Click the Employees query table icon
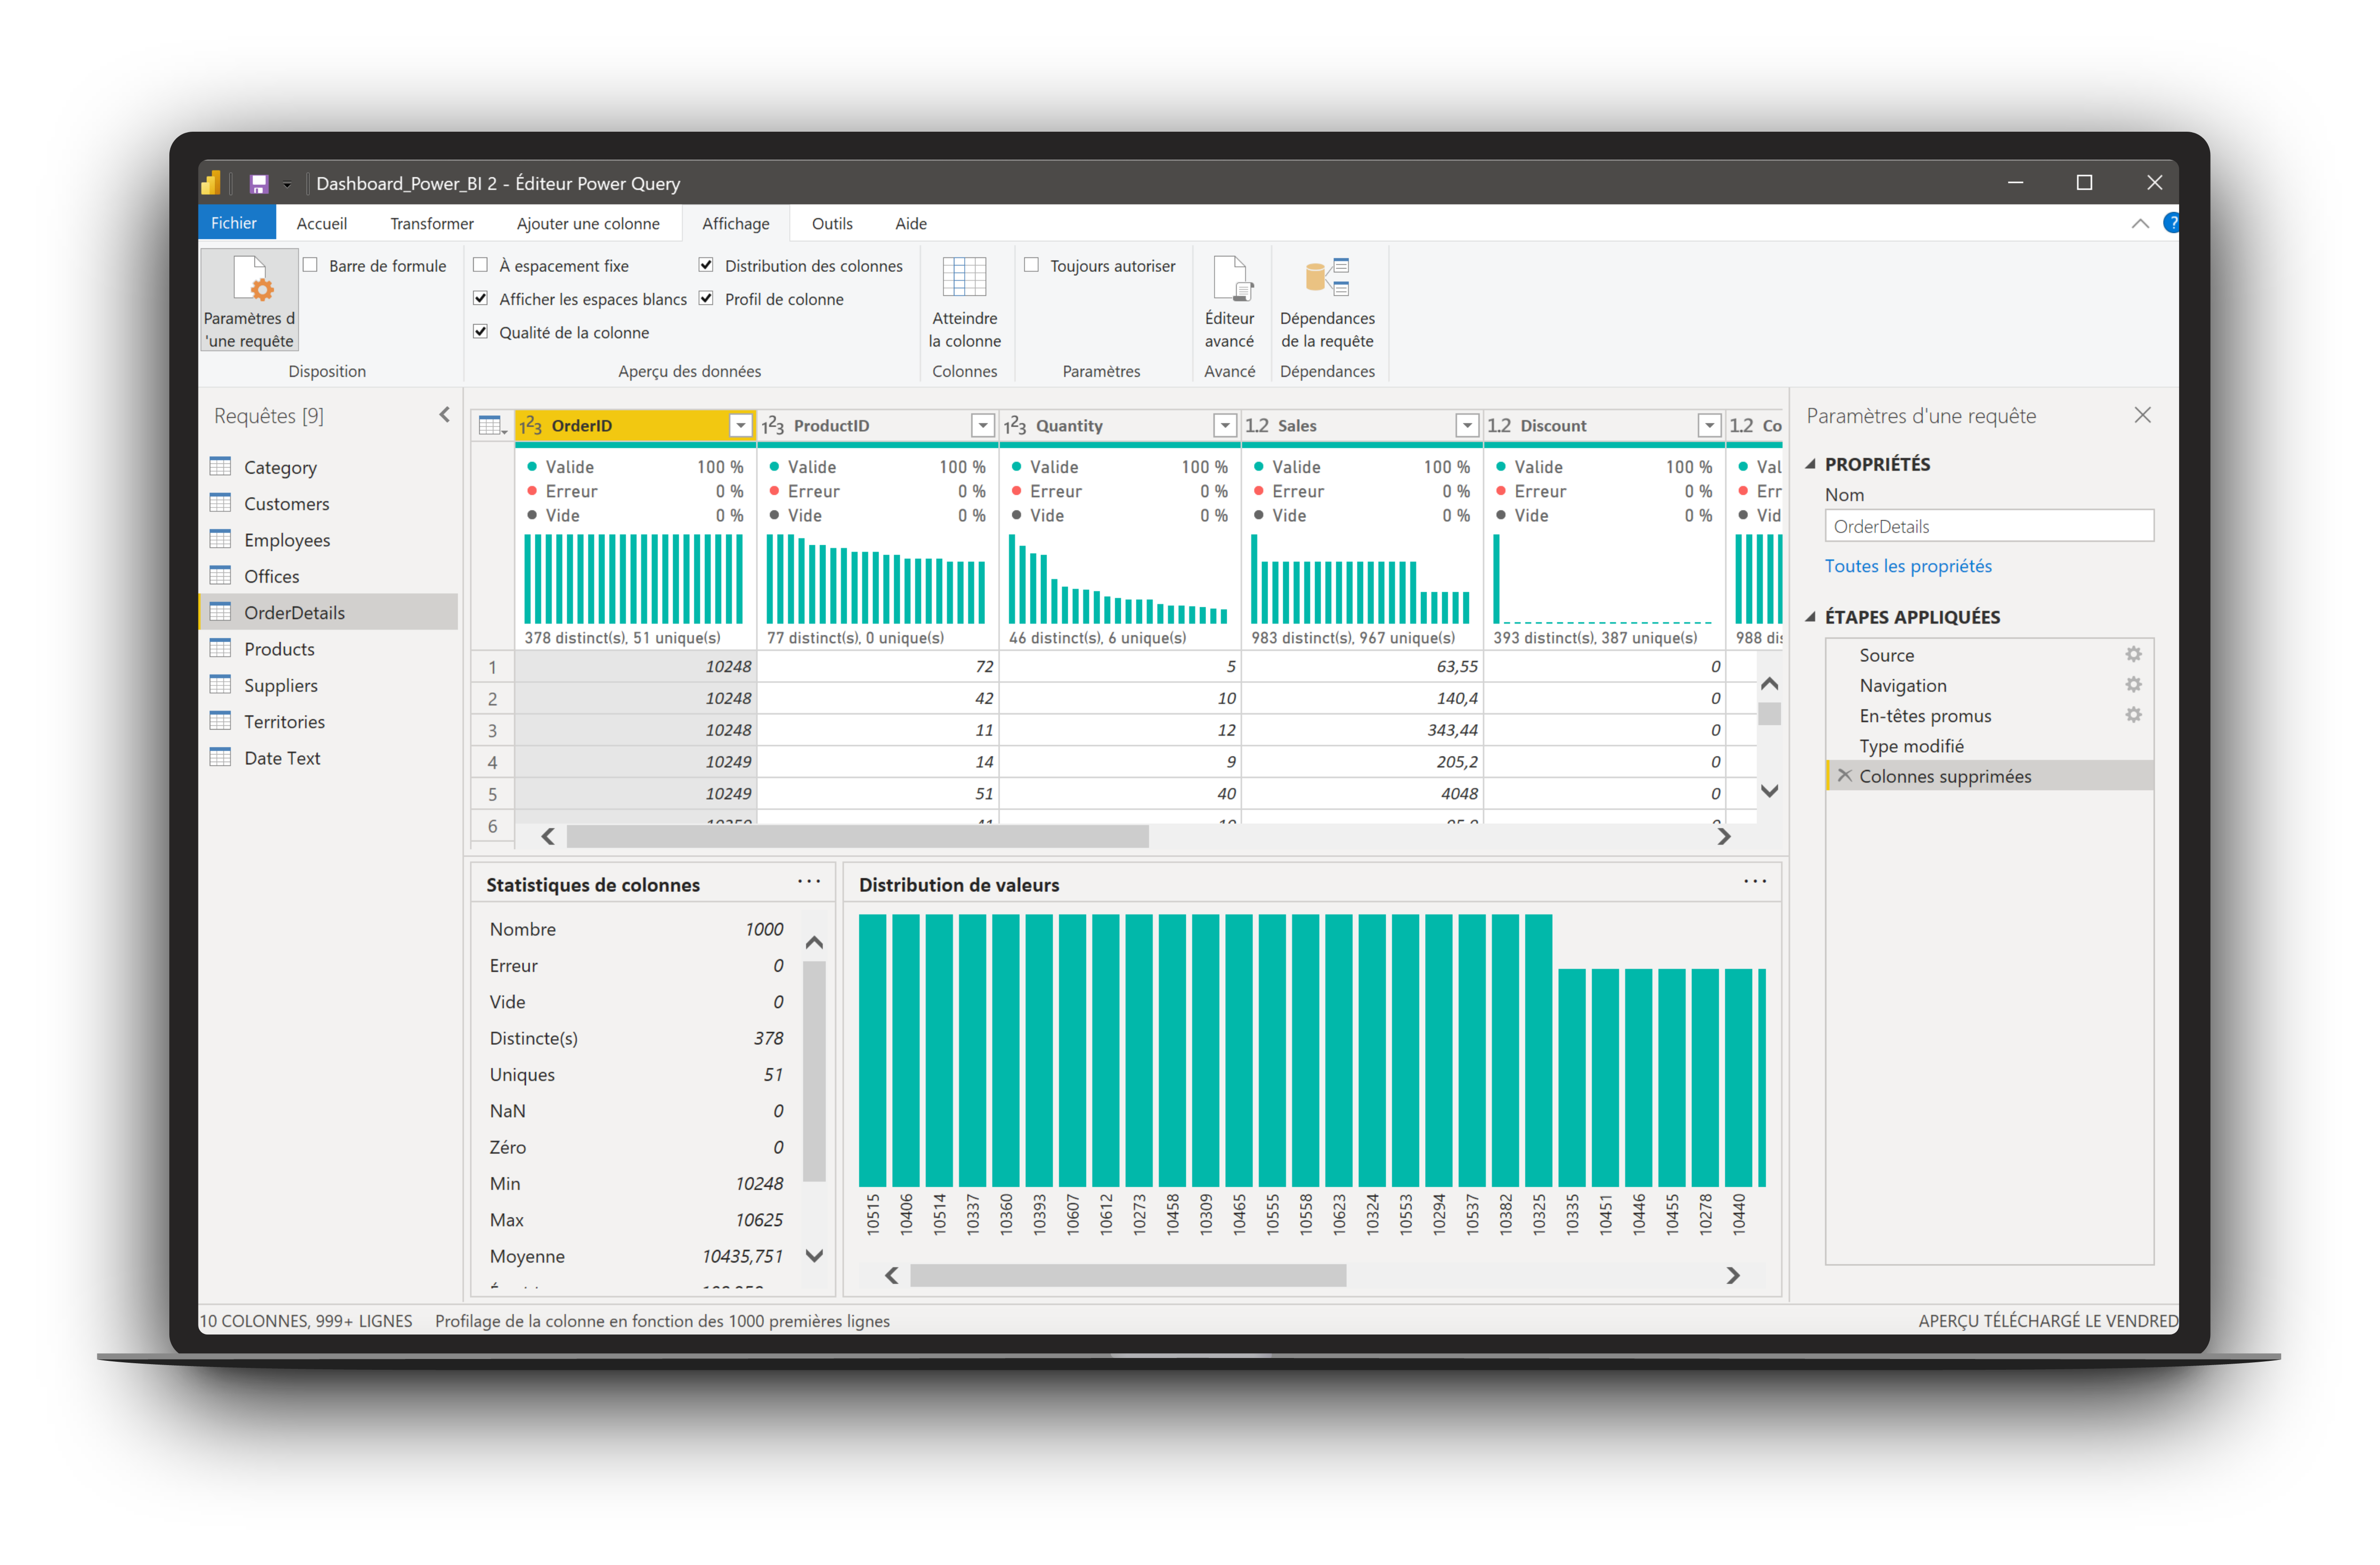 220,540
